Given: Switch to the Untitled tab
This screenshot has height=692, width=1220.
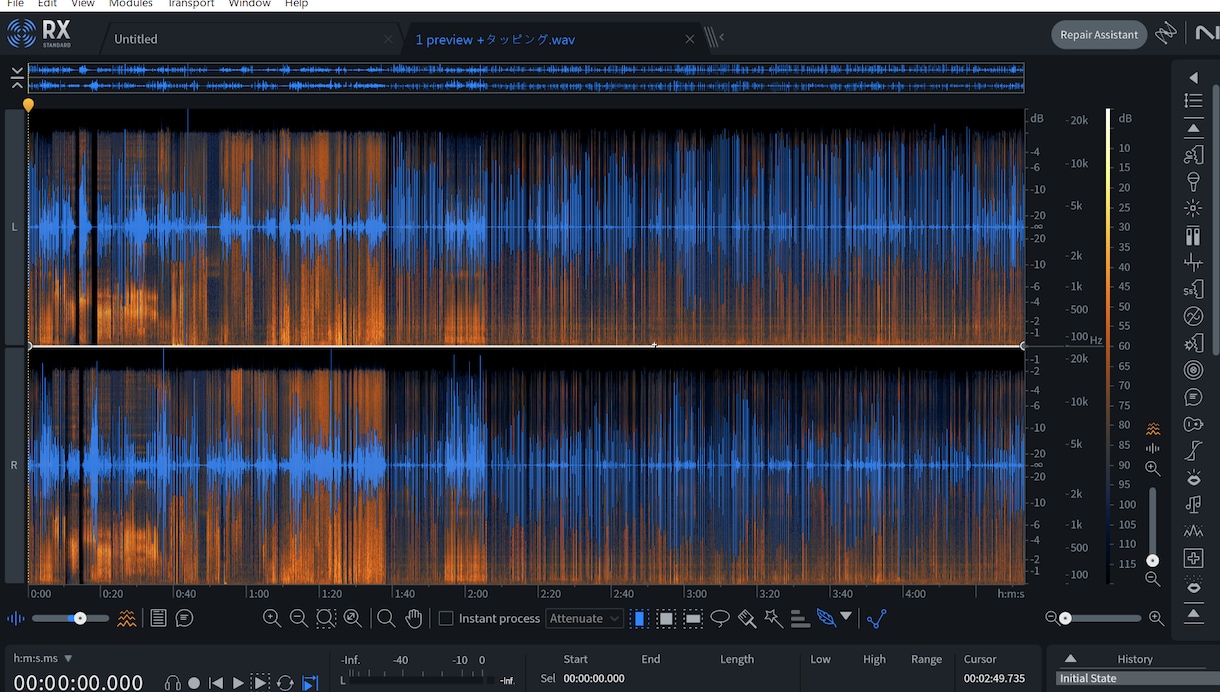Looking at the screenshot, I should (x=136, y=39).
